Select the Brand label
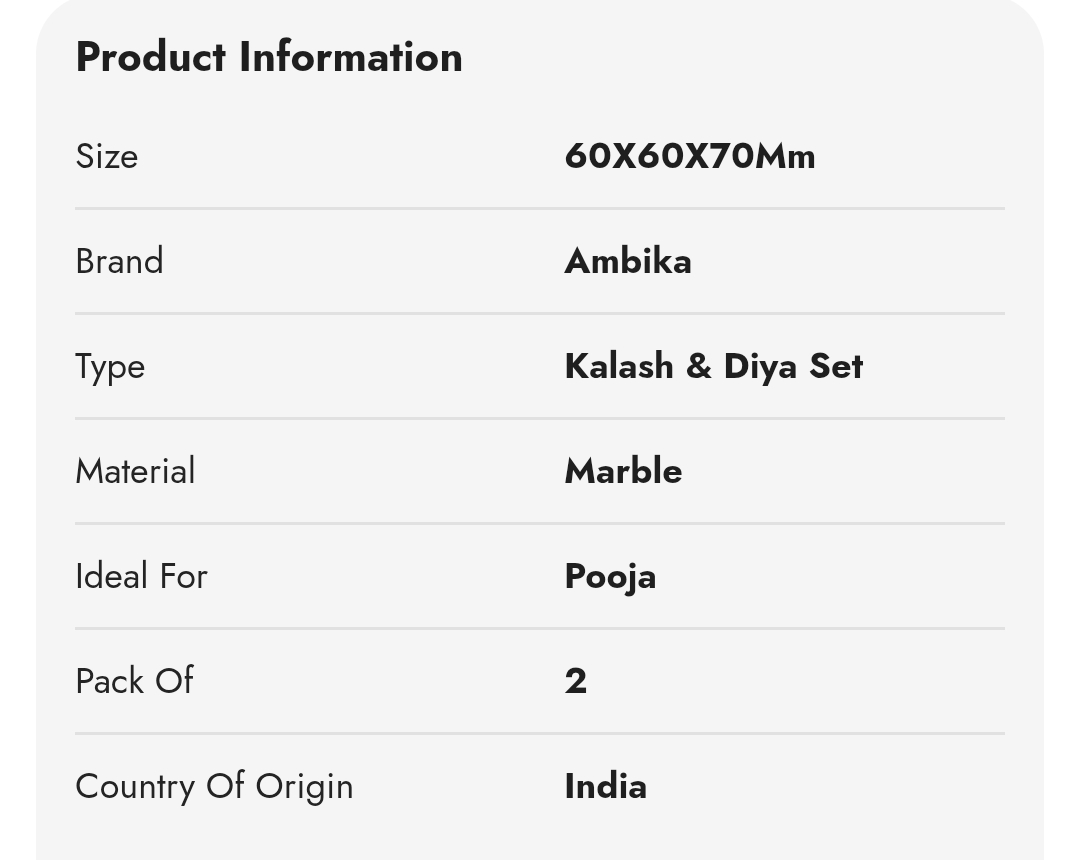 (119, 262)
